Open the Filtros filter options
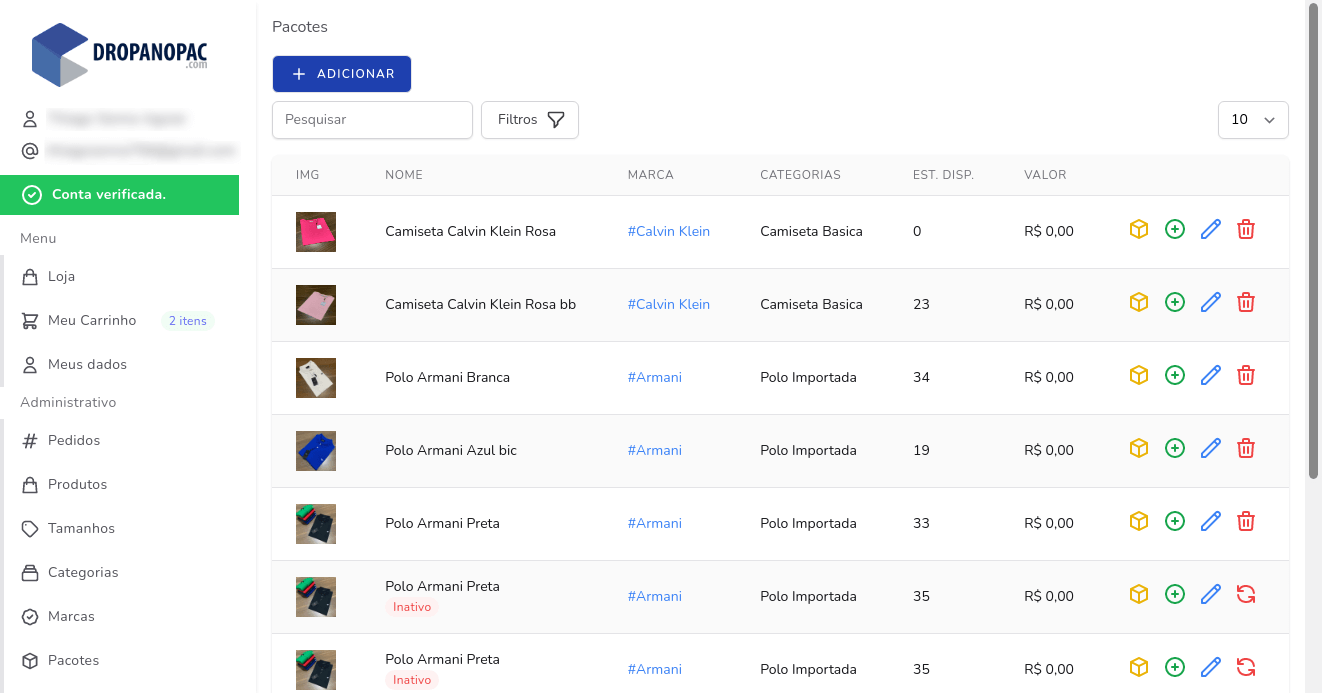The width and height of the screenshot is (1322, 693). tap(530, 120)
